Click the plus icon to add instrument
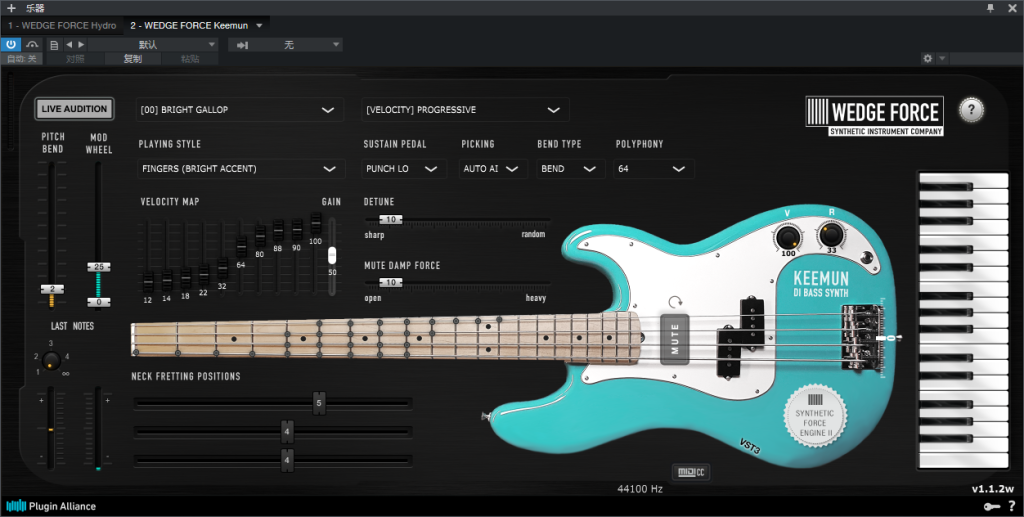Screen dimensions: 1024x517 [x=11, y=8]
